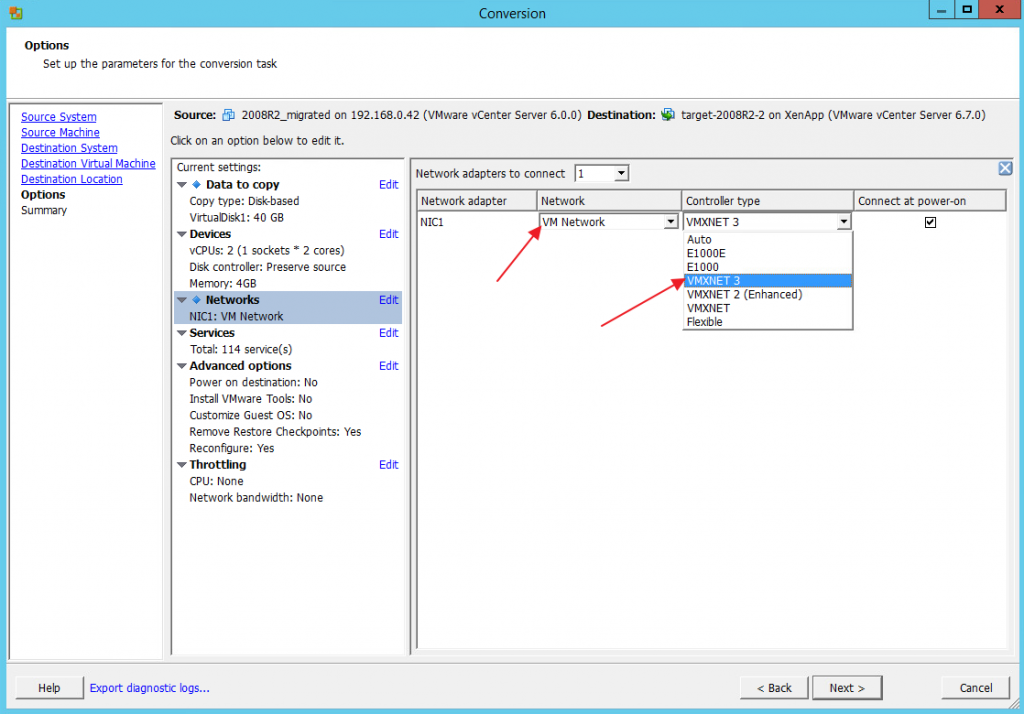Screen dimensions: 1024x714
Task: Click the Next button
Action: (847, 688)
